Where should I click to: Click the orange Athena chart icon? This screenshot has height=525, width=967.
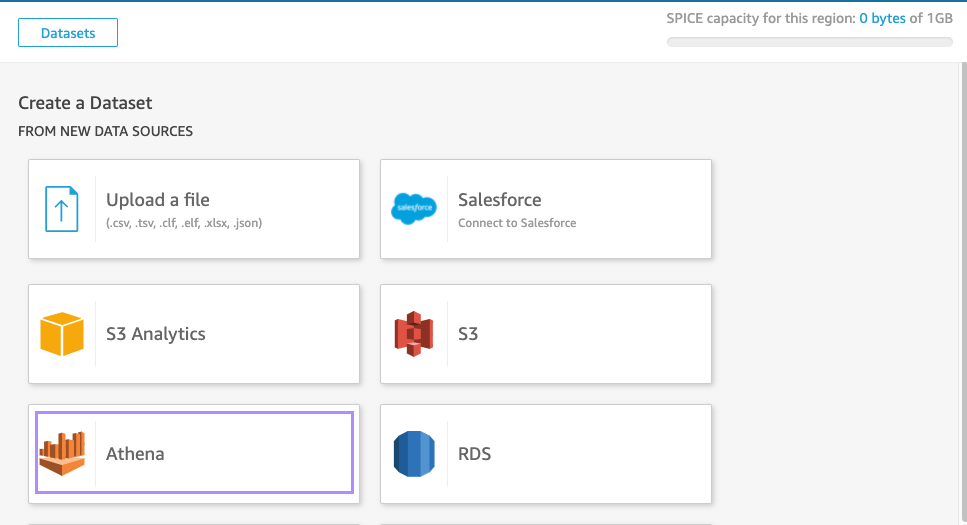pyautogui.click(x=62, y=453)
